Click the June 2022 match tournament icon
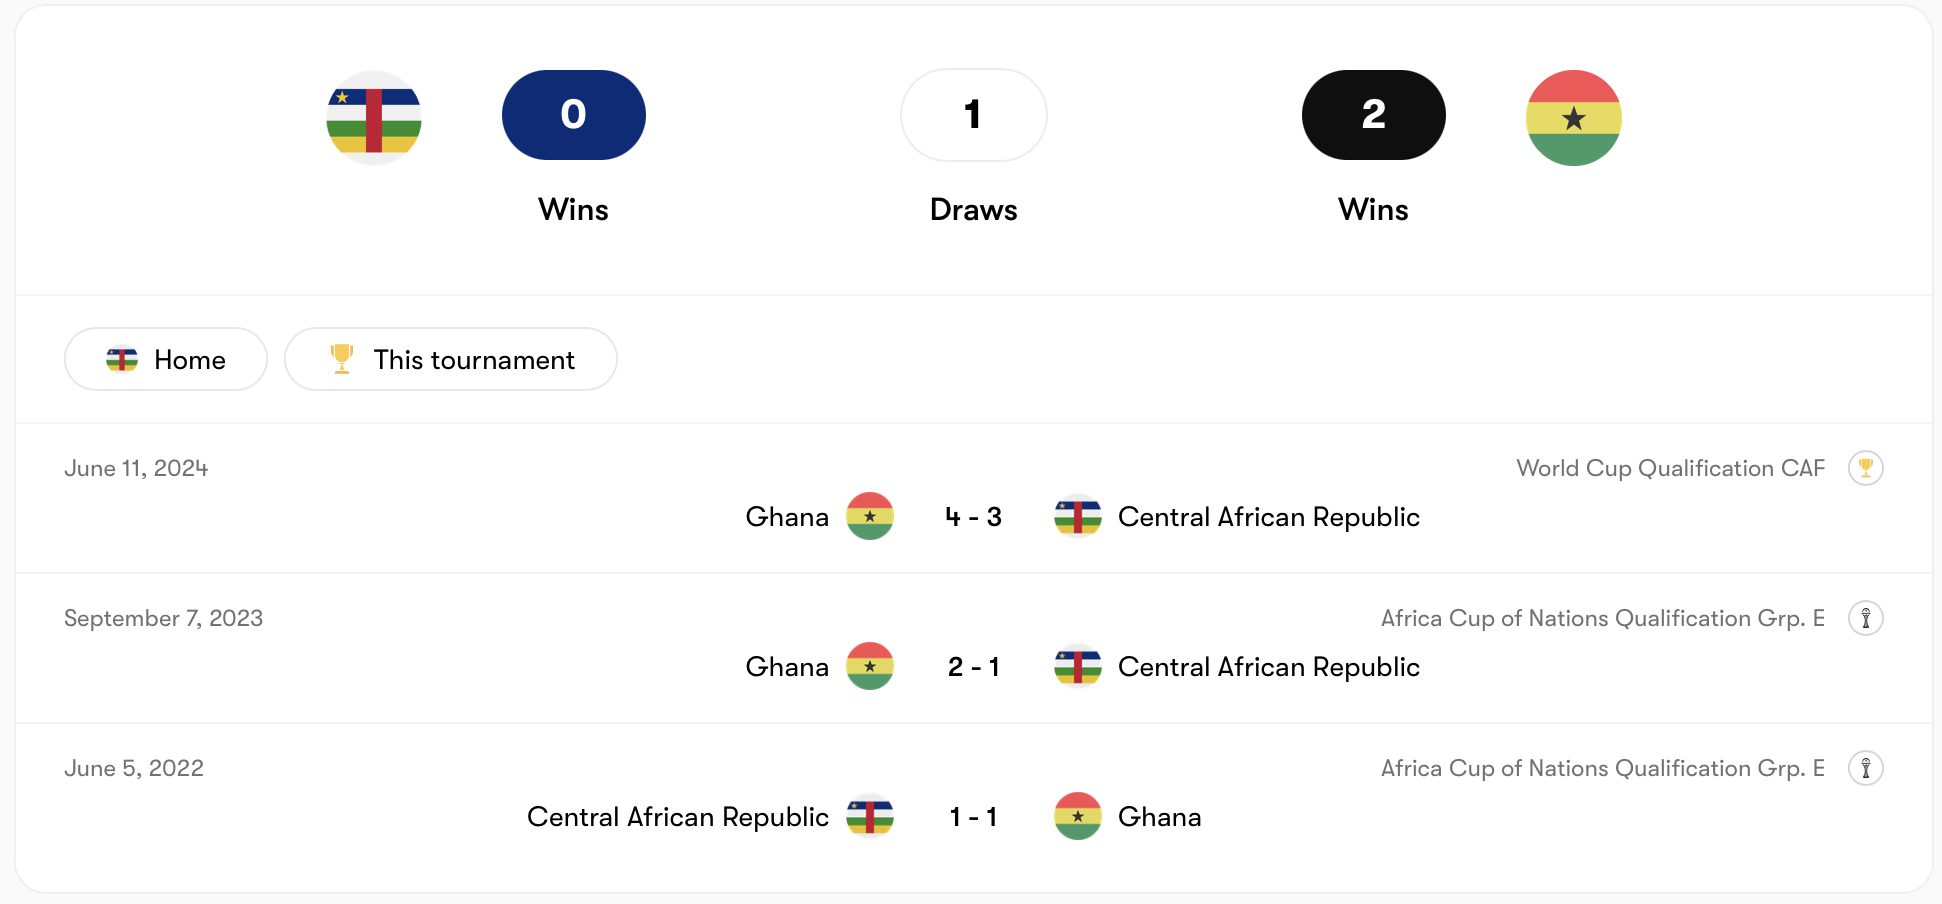 point(1865,768)
